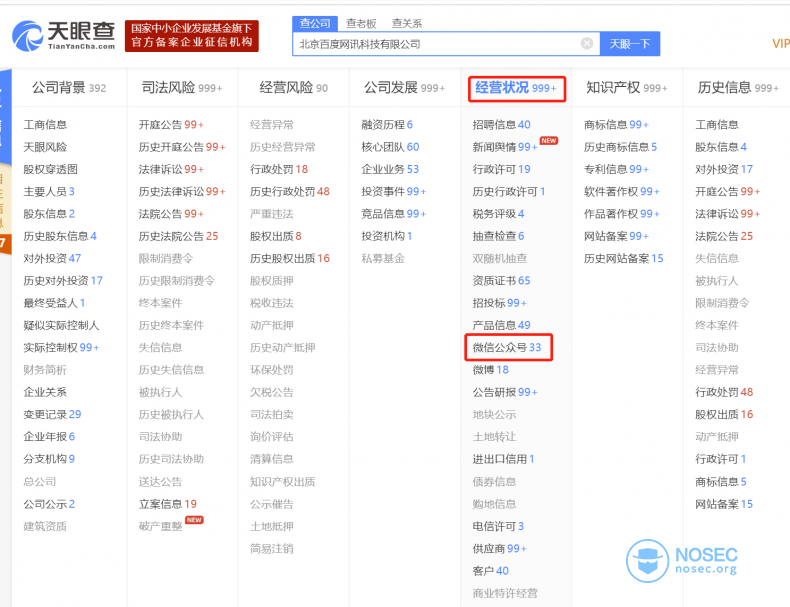The width and height of the screenshot is (790, 607).
Task: Open 最终受益人 1 link
Action: coord(54,303)
